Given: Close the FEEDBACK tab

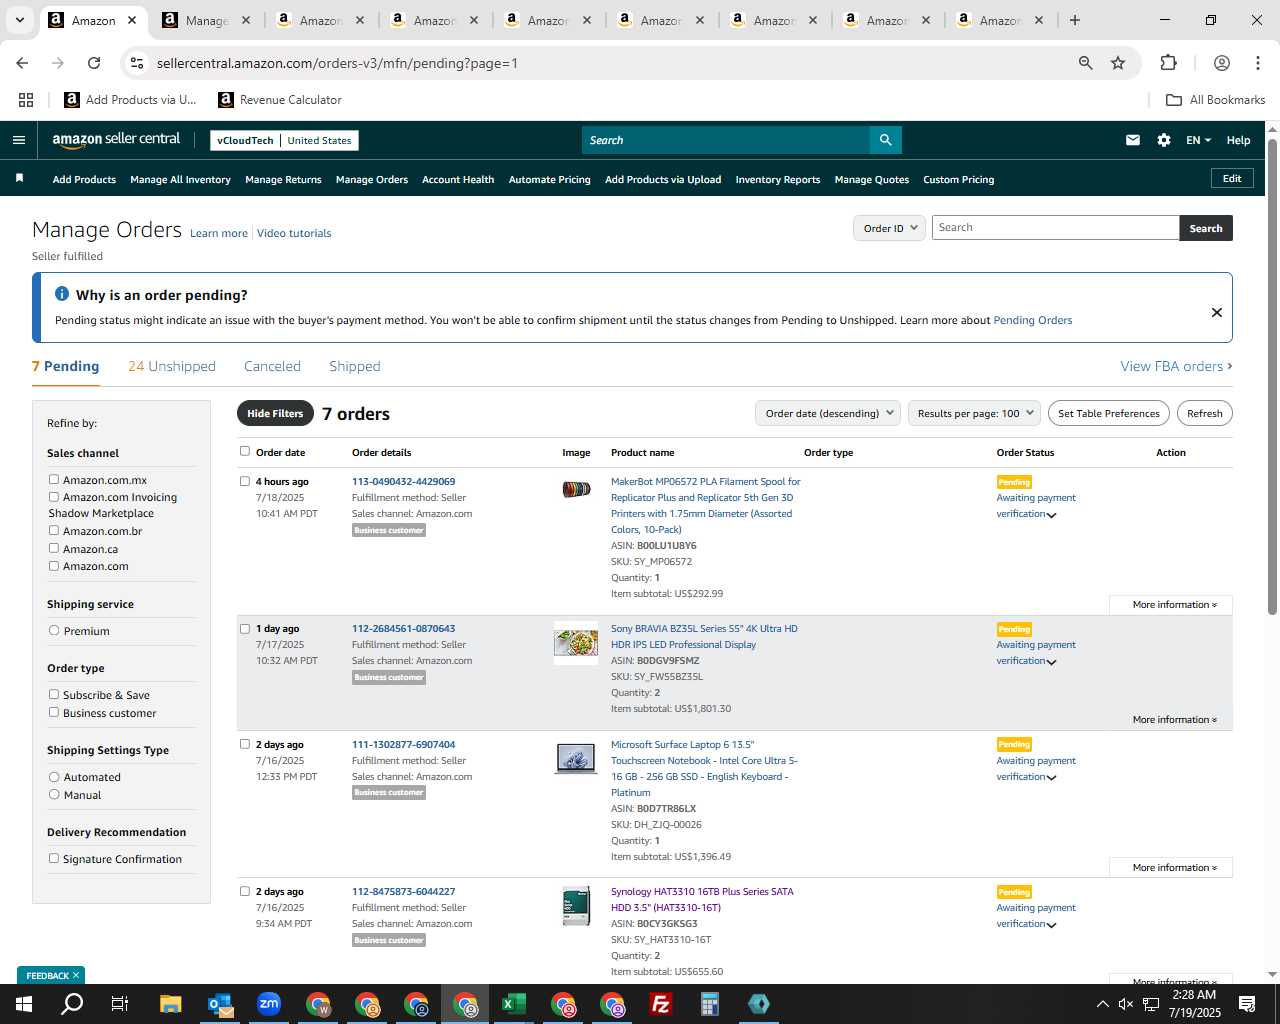Looking at the screenshot, I should (x=76, y=975).
